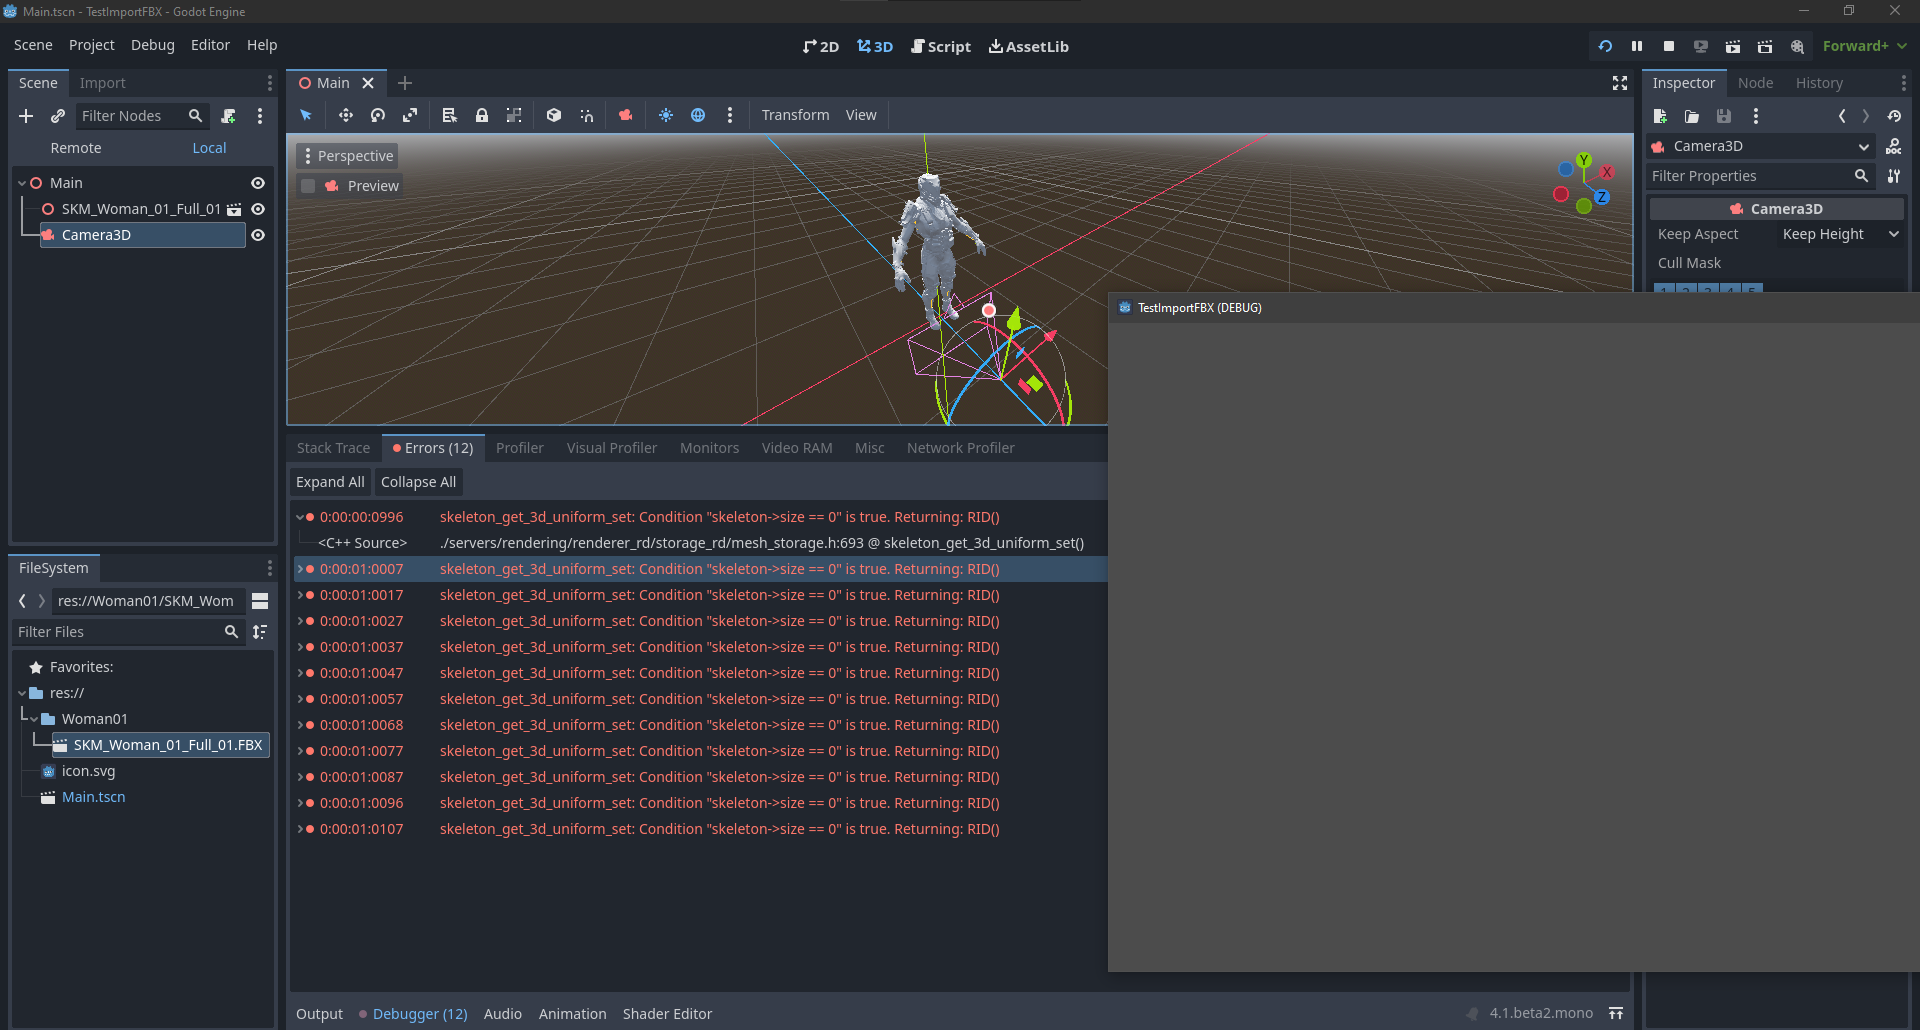
Task: Create a new resource in the Inspector
Action: pyautogui.click(x=1661, y=116)
